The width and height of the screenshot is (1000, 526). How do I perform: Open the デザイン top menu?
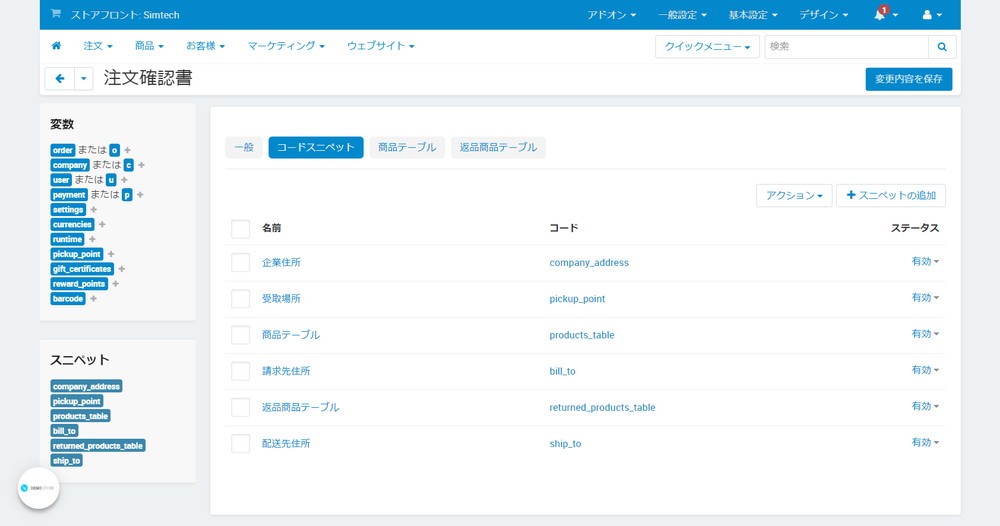tap(824, 15)
